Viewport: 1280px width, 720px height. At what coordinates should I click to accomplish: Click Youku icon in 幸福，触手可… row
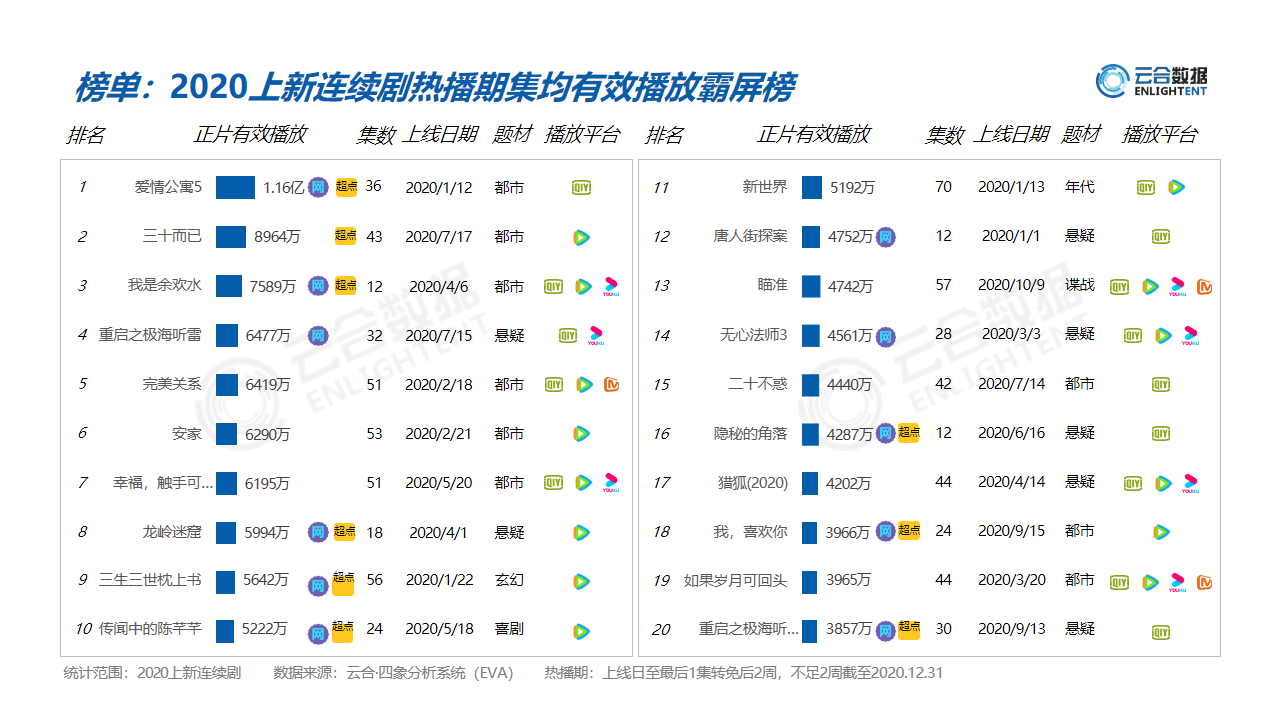(x=611, y=483)
